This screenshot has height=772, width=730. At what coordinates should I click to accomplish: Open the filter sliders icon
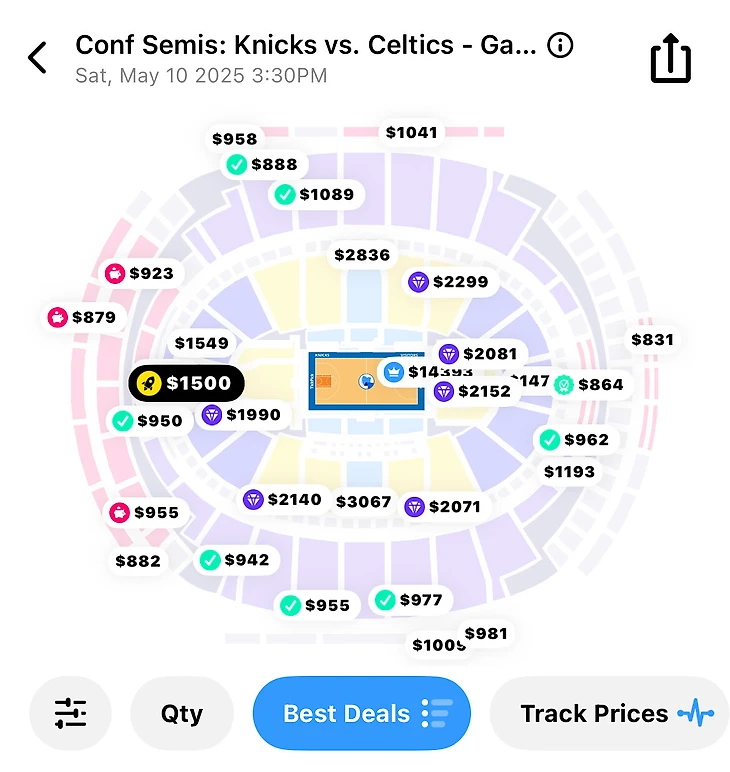click(70, 713)
